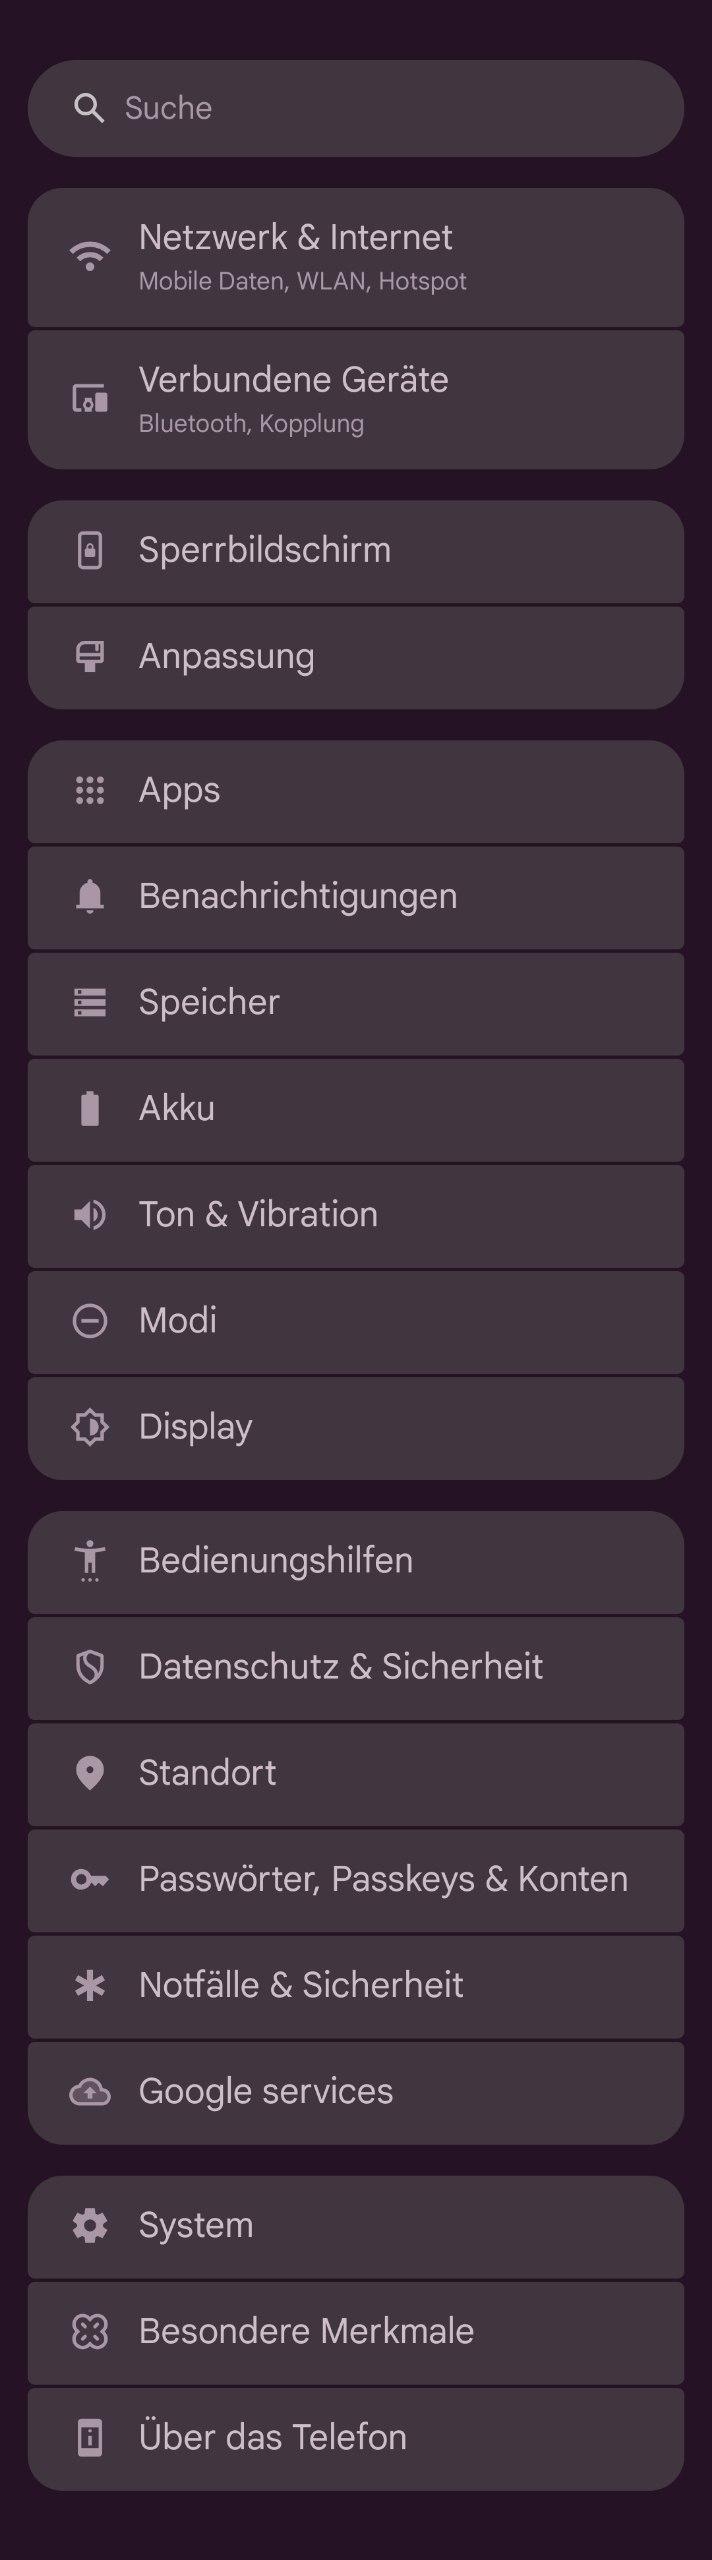Viewport: 712px width, 2560px height.
Task: Open Google services
Action: click(x=356, y=2091)
